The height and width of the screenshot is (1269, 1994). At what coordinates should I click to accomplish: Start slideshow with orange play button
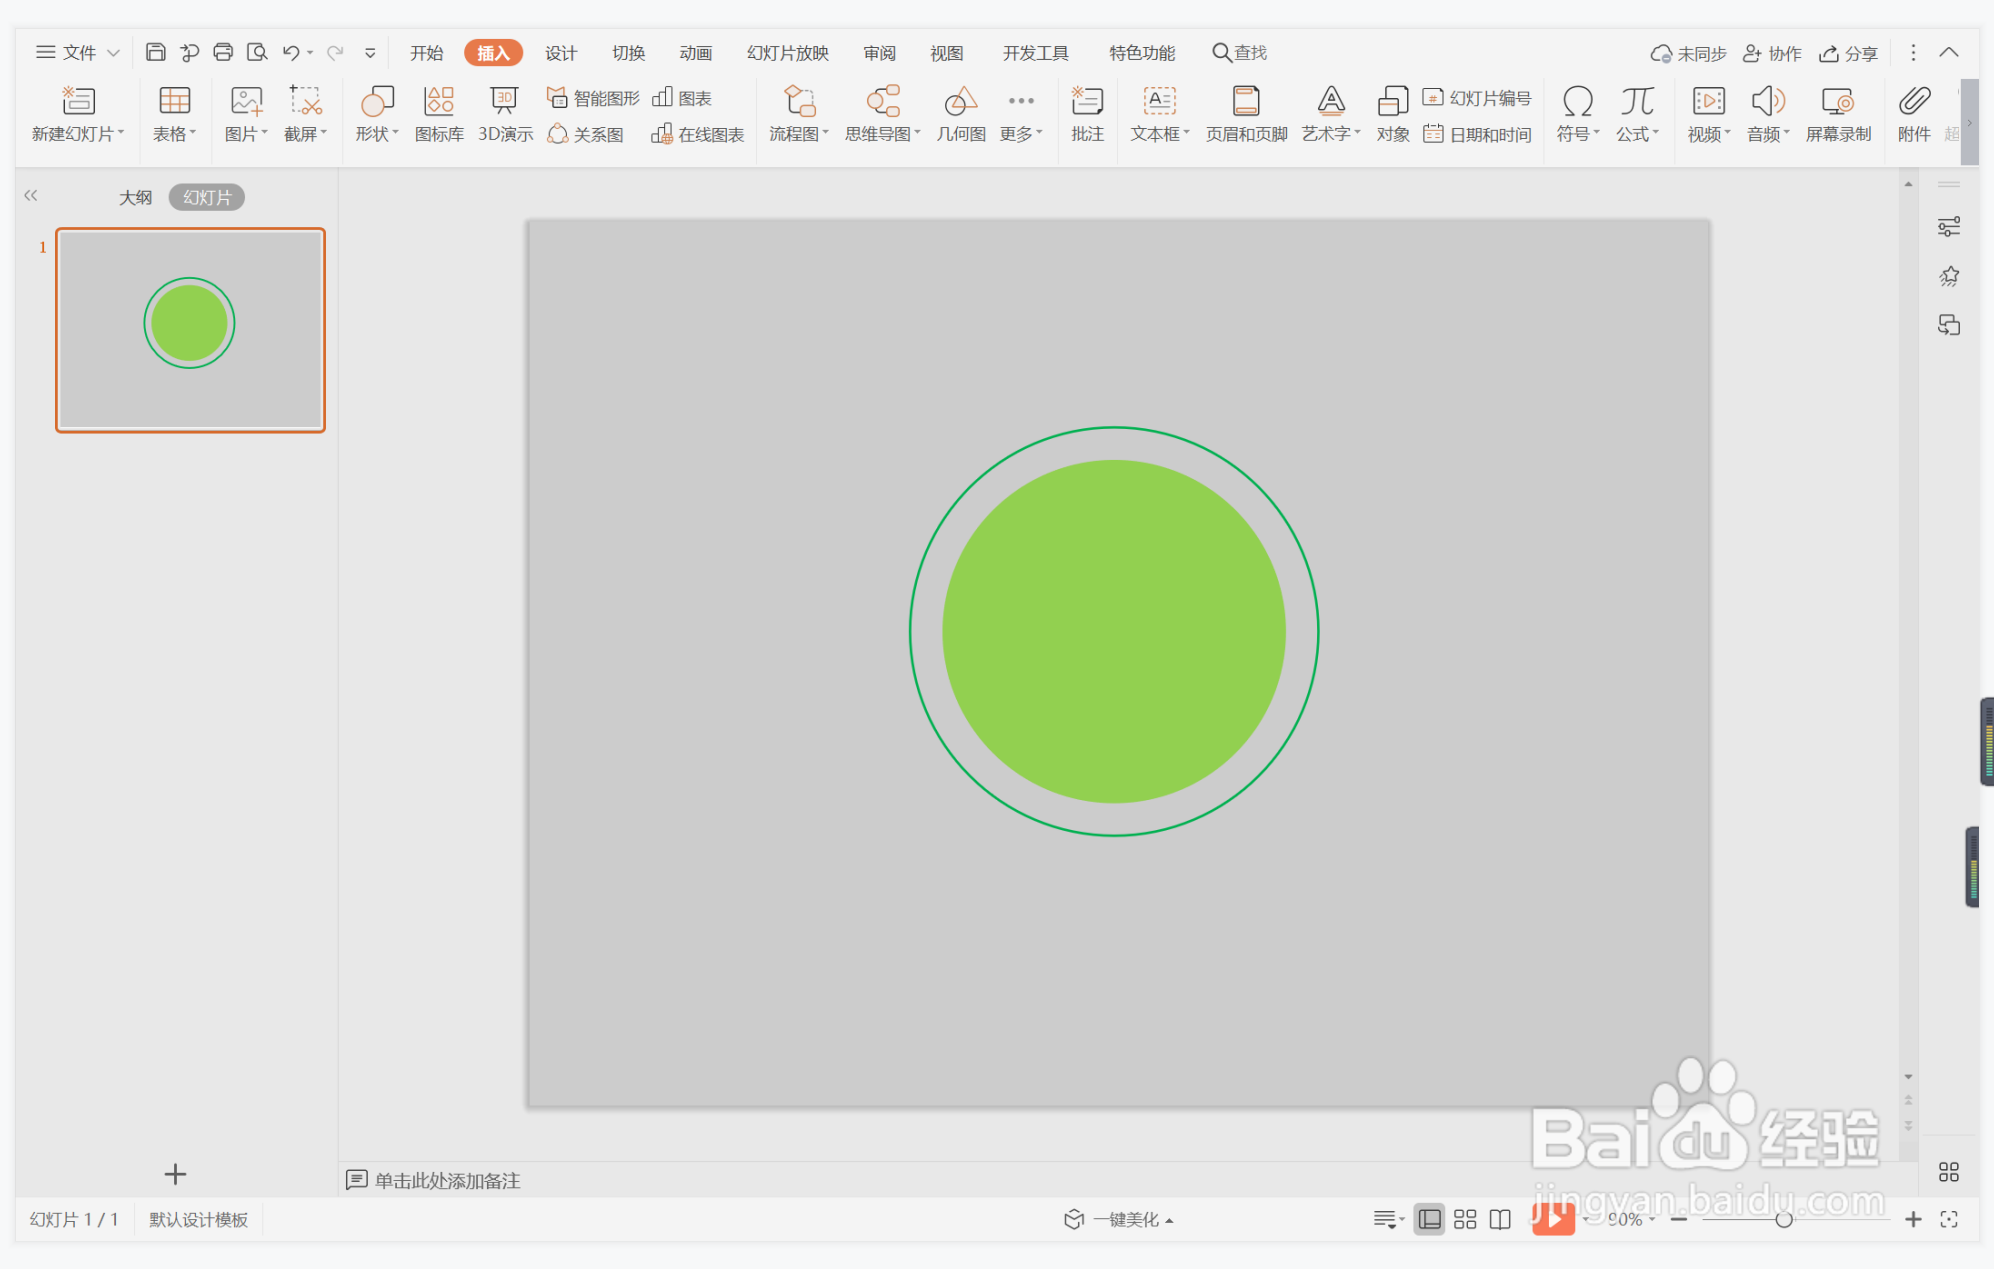[x=1553, y=1219]
